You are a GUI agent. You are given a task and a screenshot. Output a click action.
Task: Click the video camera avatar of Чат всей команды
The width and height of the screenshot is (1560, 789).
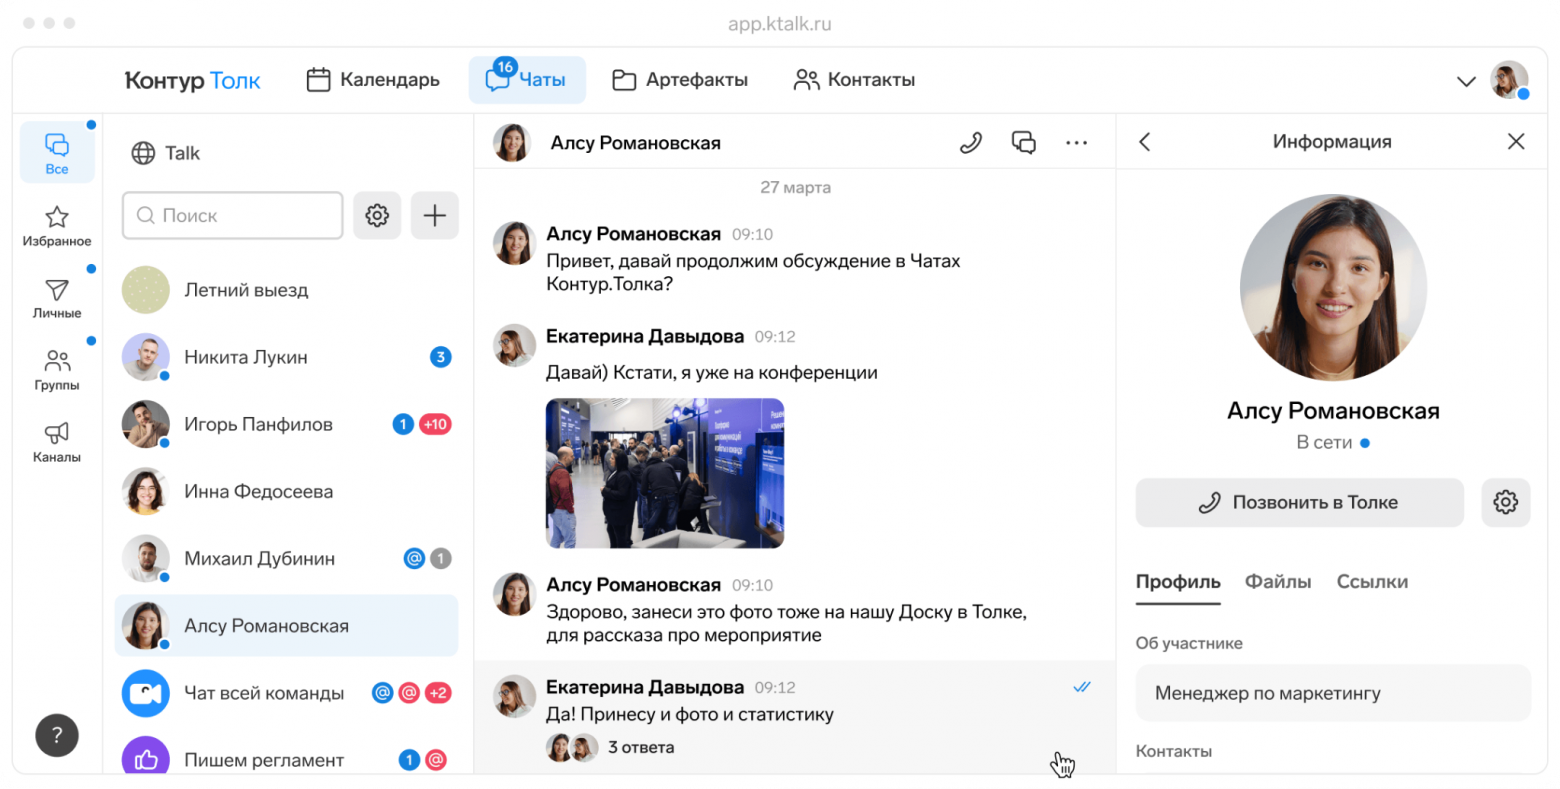[x=146, y=693]
